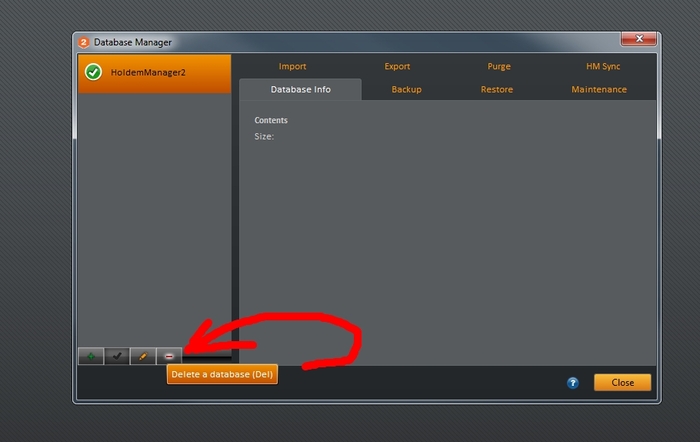This screenshot has width=700, height=442.
Task: Click the Contents label text
Action: tap(271, 120)
